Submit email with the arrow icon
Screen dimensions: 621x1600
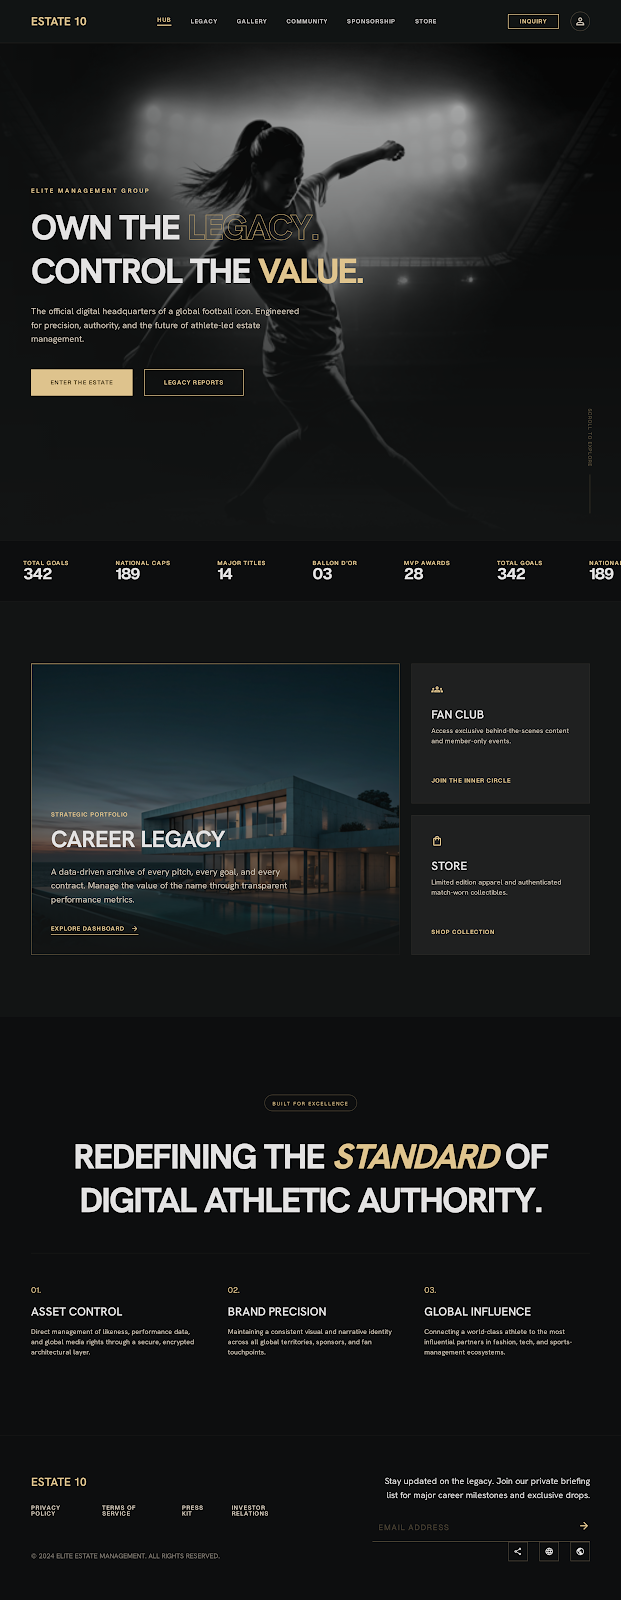[583, 1526]
